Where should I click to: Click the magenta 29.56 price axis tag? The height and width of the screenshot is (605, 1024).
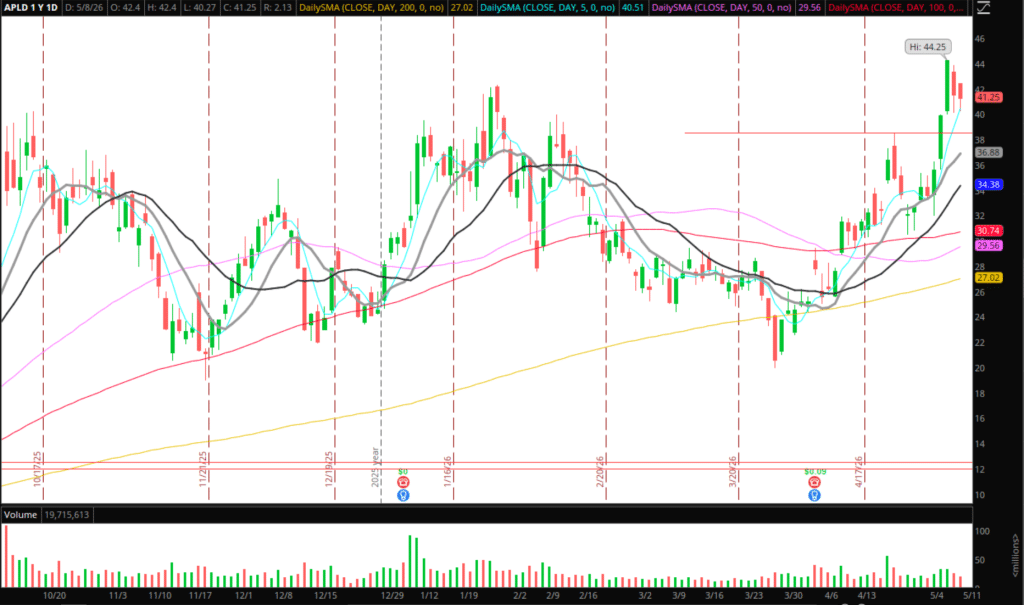tap(988, 246)
